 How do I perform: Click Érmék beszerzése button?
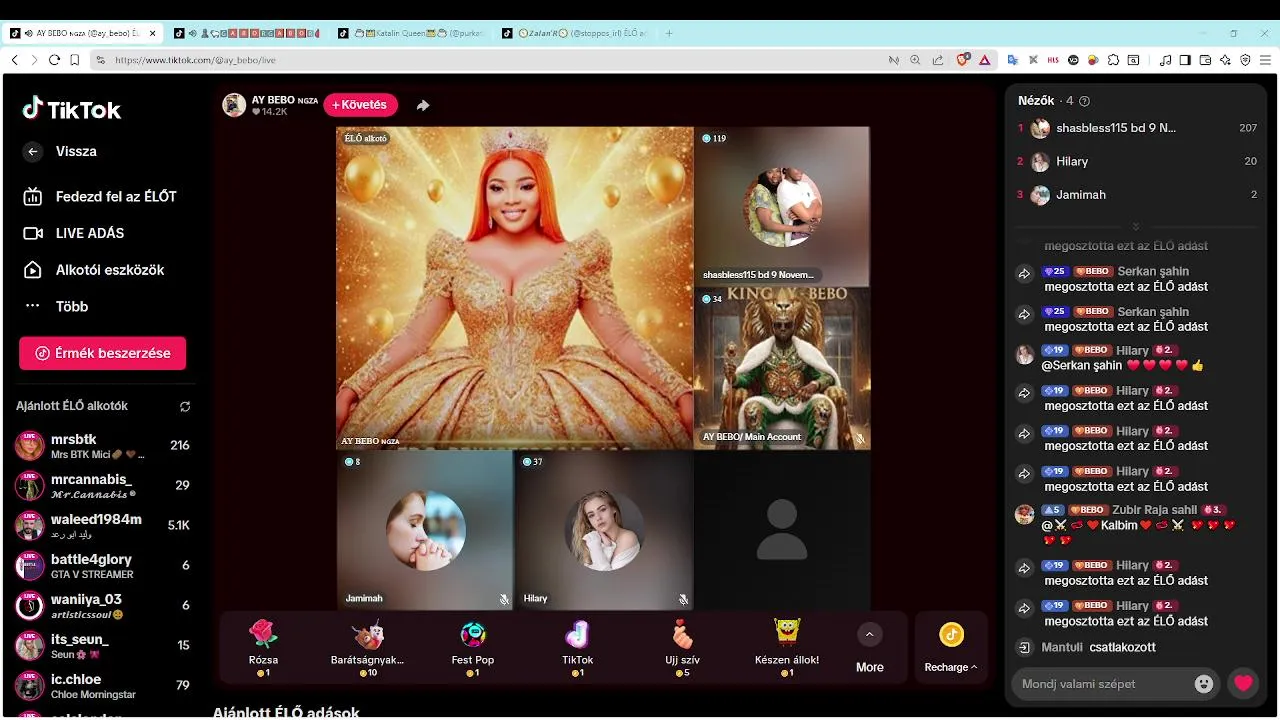pos(102,353)
